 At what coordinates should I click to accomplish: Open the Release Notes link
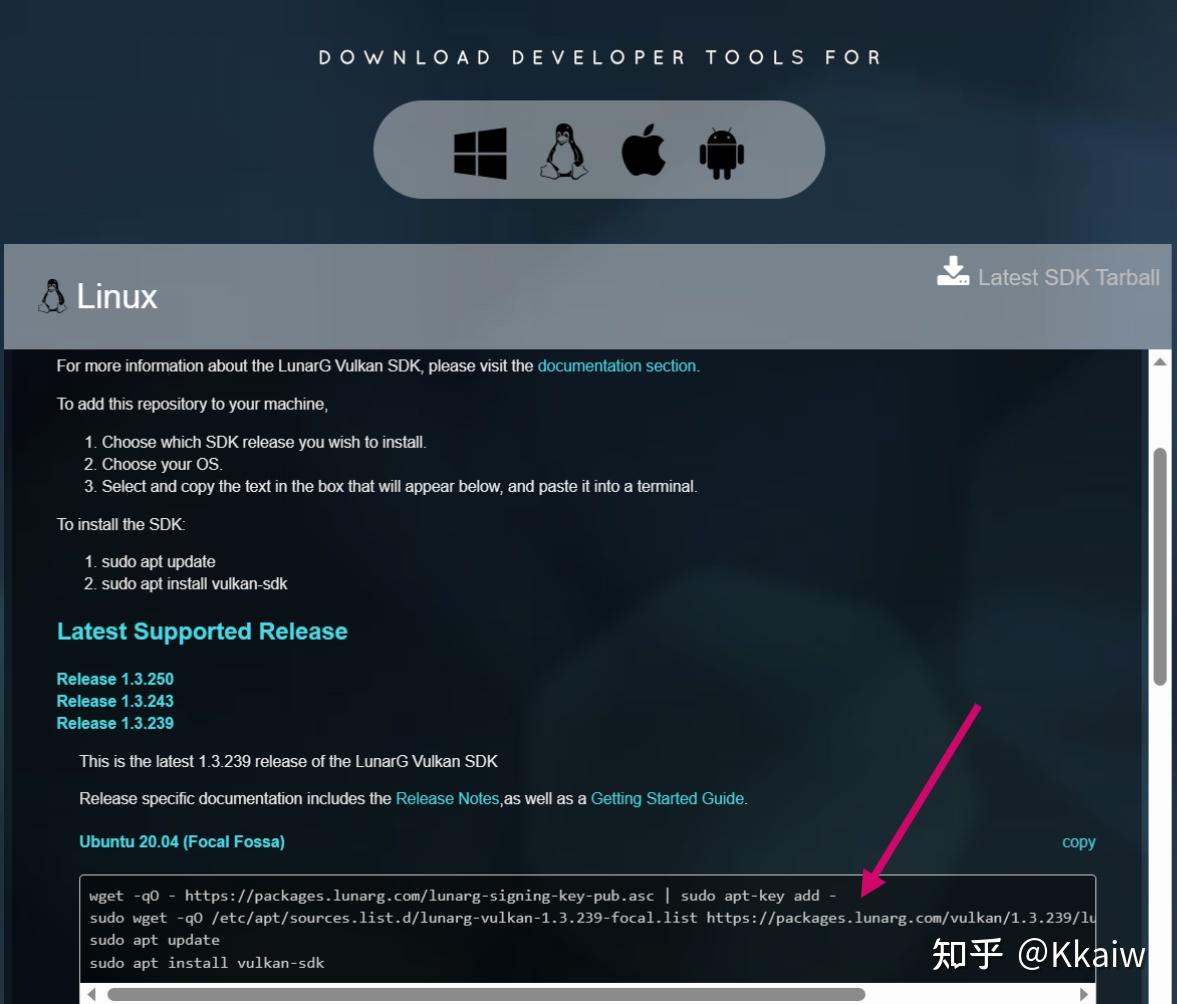446,798
